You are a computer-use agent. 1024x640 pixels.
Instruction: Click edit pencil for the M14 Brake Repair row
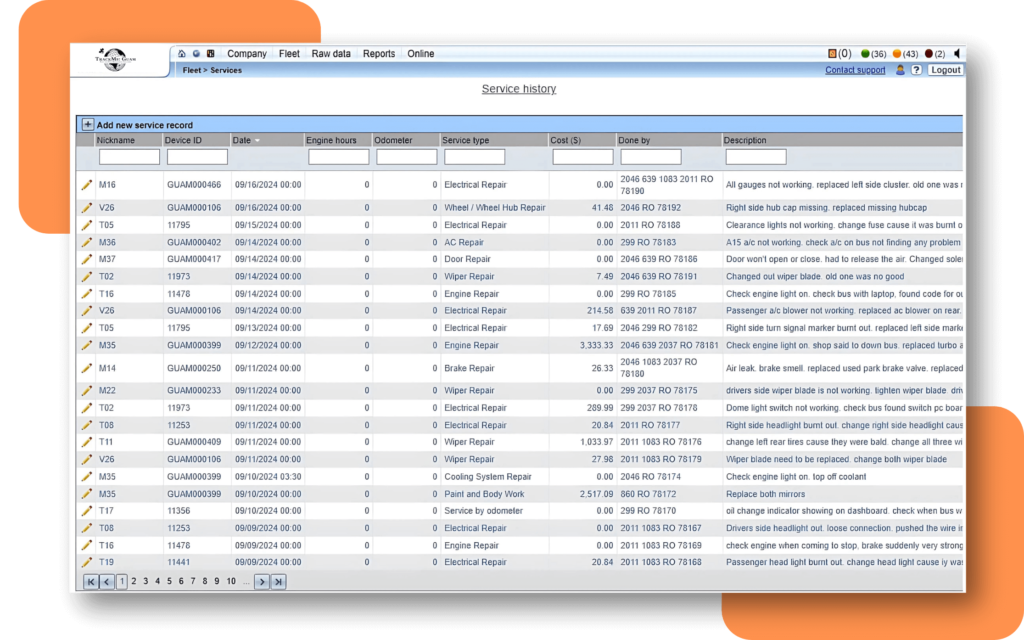tap(87, 368)
